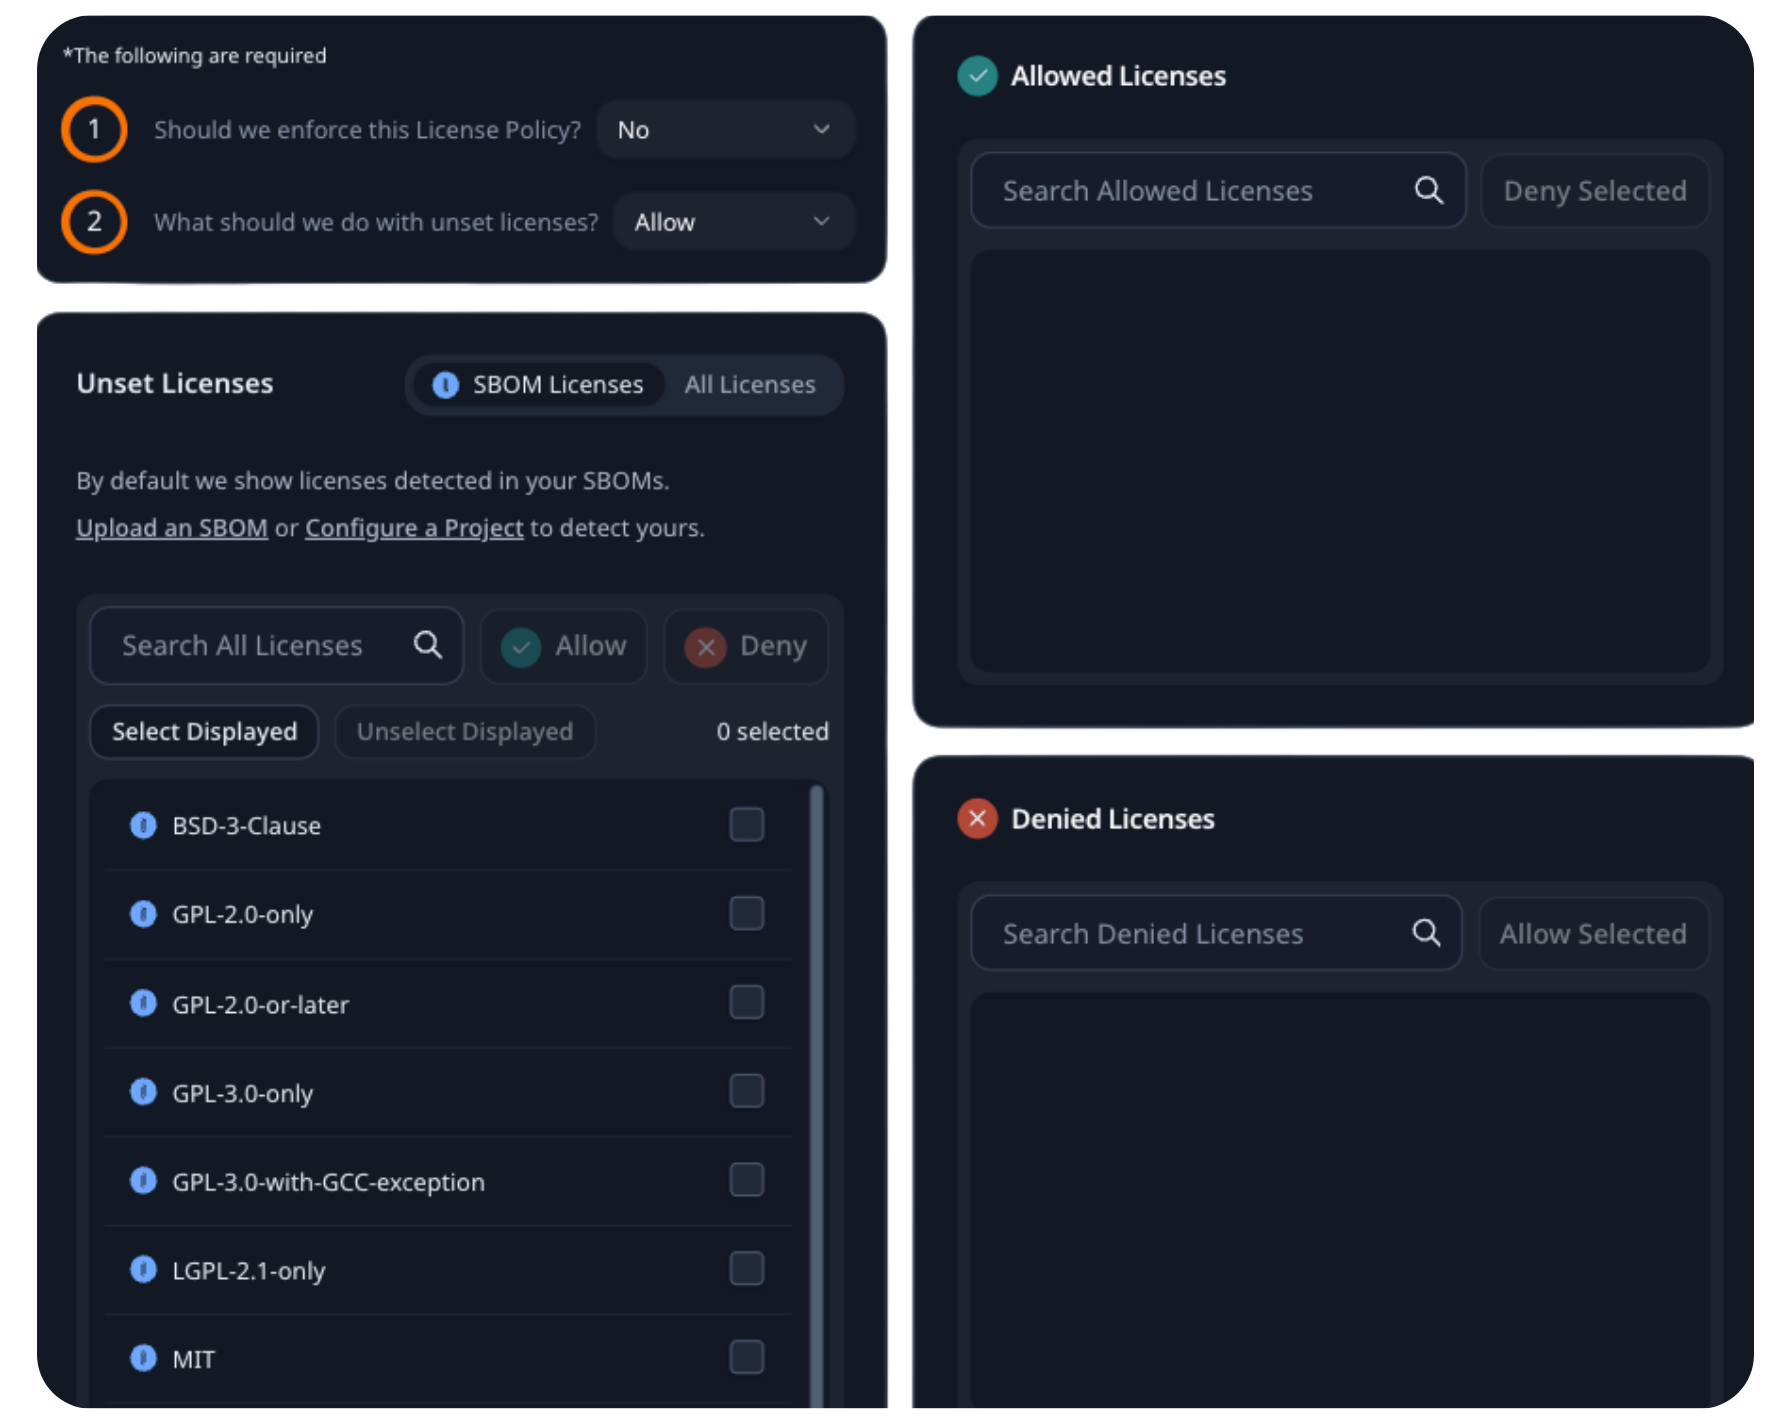Click the info icon in SBOM Licenses tab

[446, 384]
